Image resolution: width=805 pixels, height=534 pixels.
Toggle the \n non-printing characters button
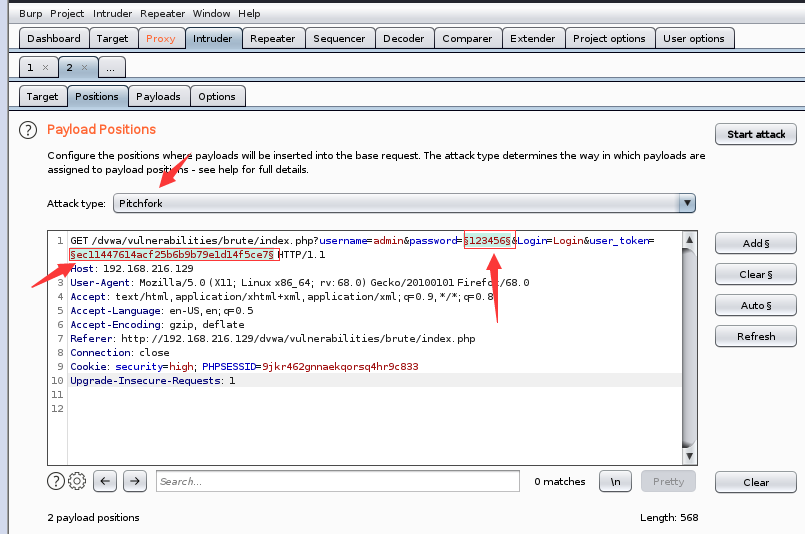click(615, 481)
